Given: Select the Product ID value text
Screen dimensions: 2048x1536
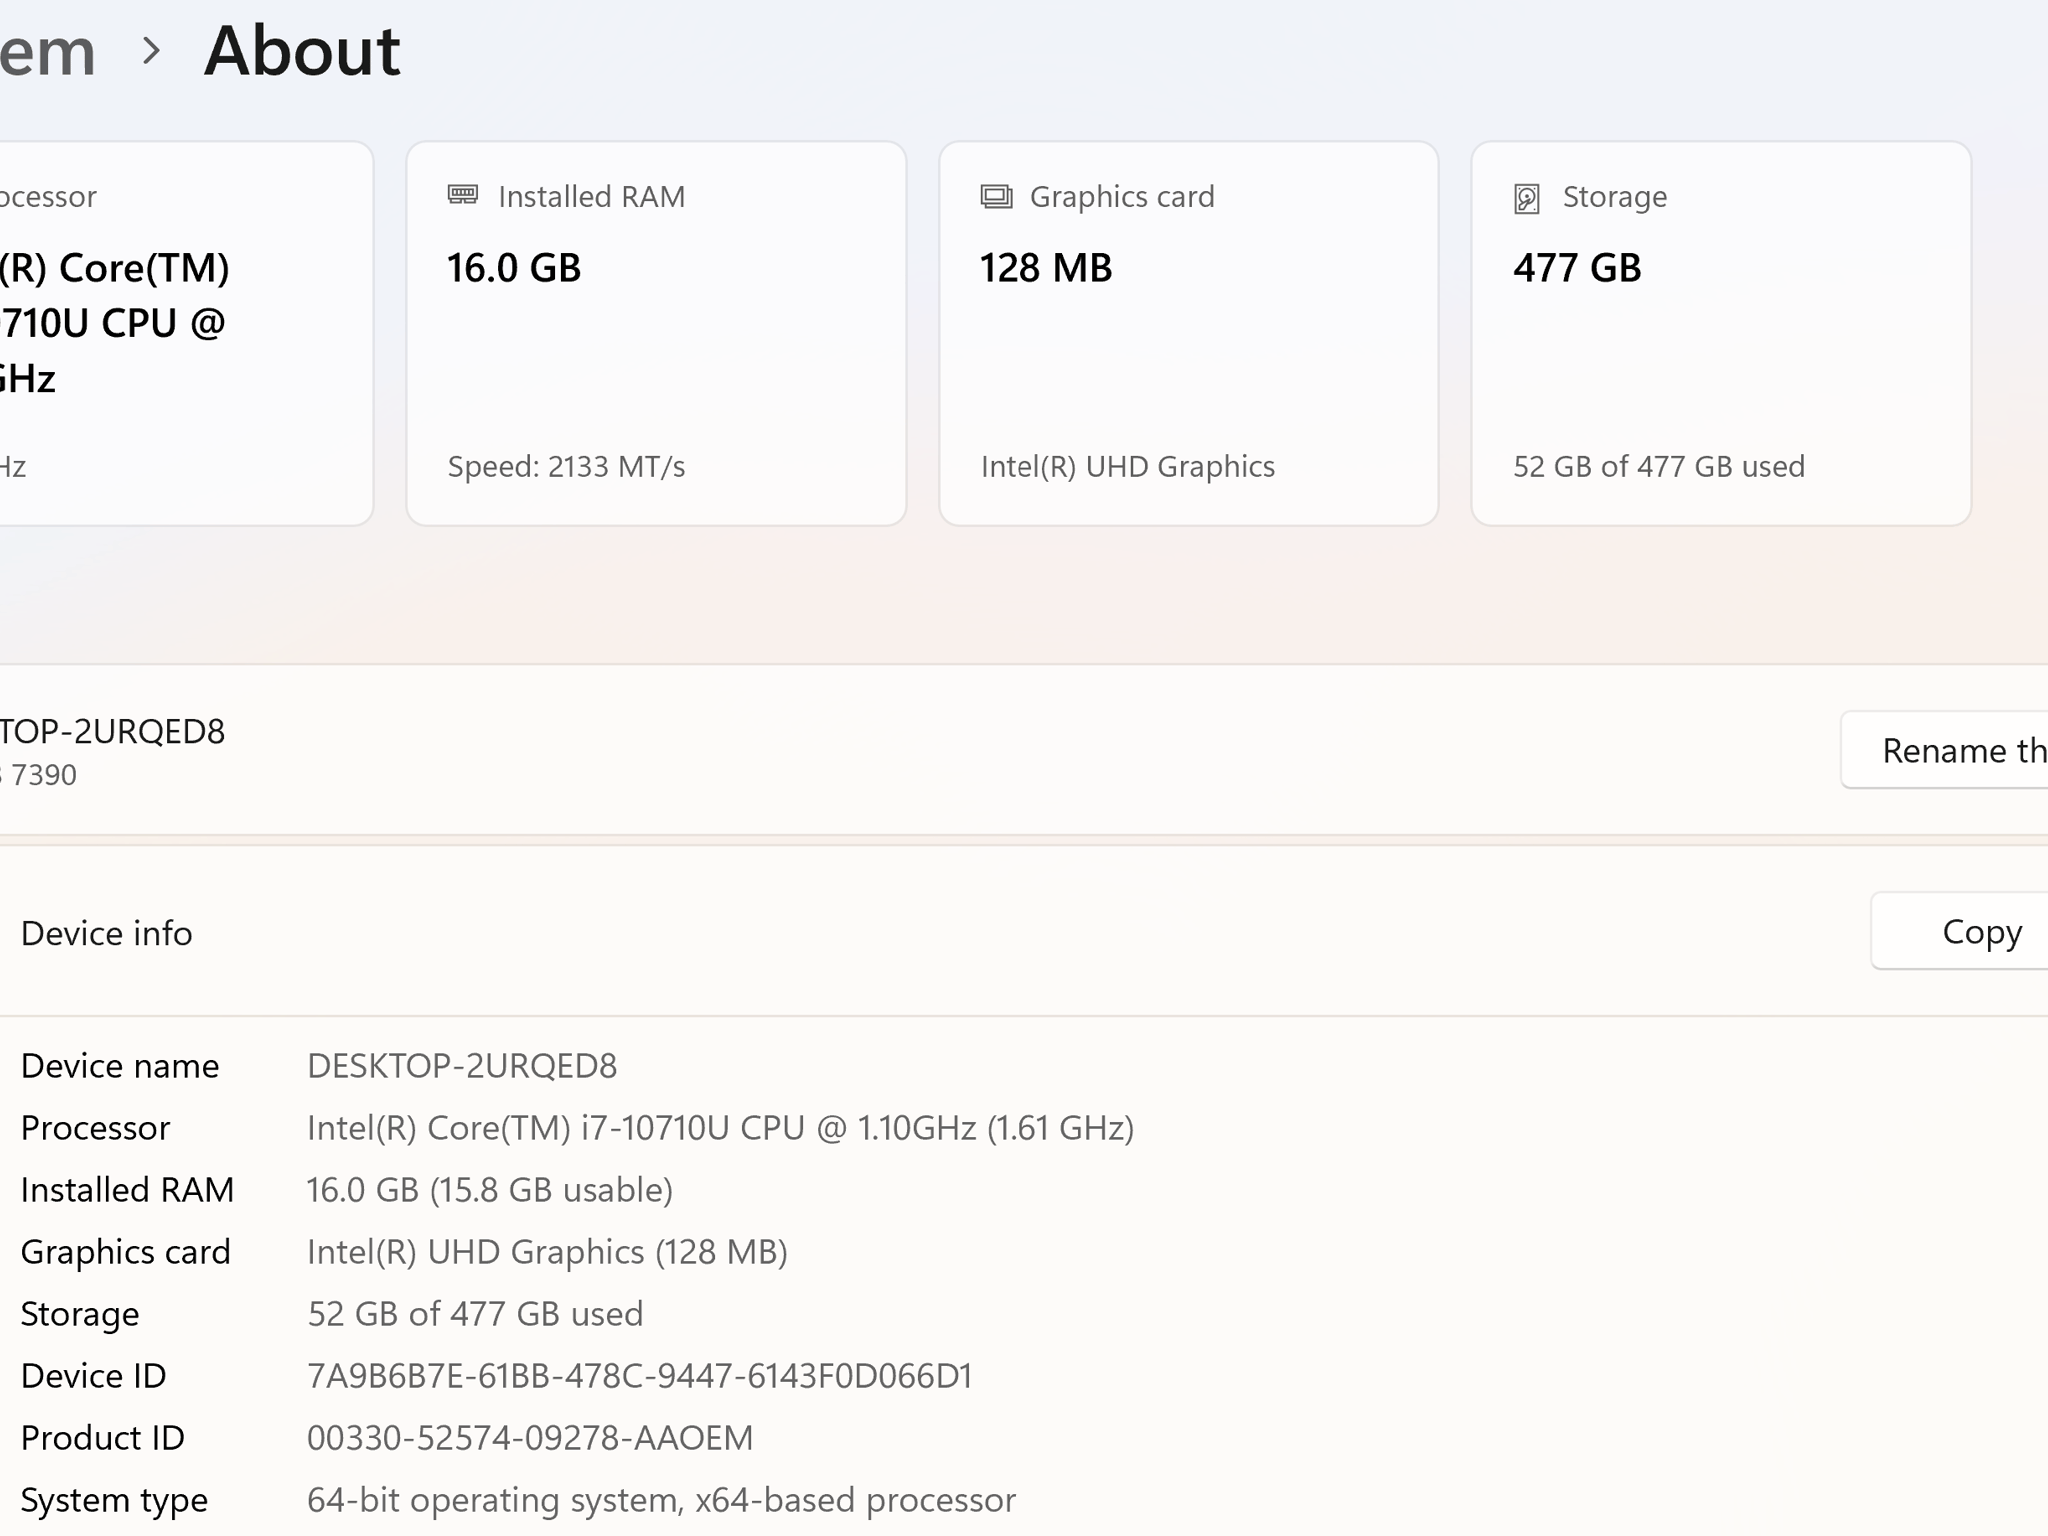Looking at the screenshot, I should click(x=530, y=1438).
